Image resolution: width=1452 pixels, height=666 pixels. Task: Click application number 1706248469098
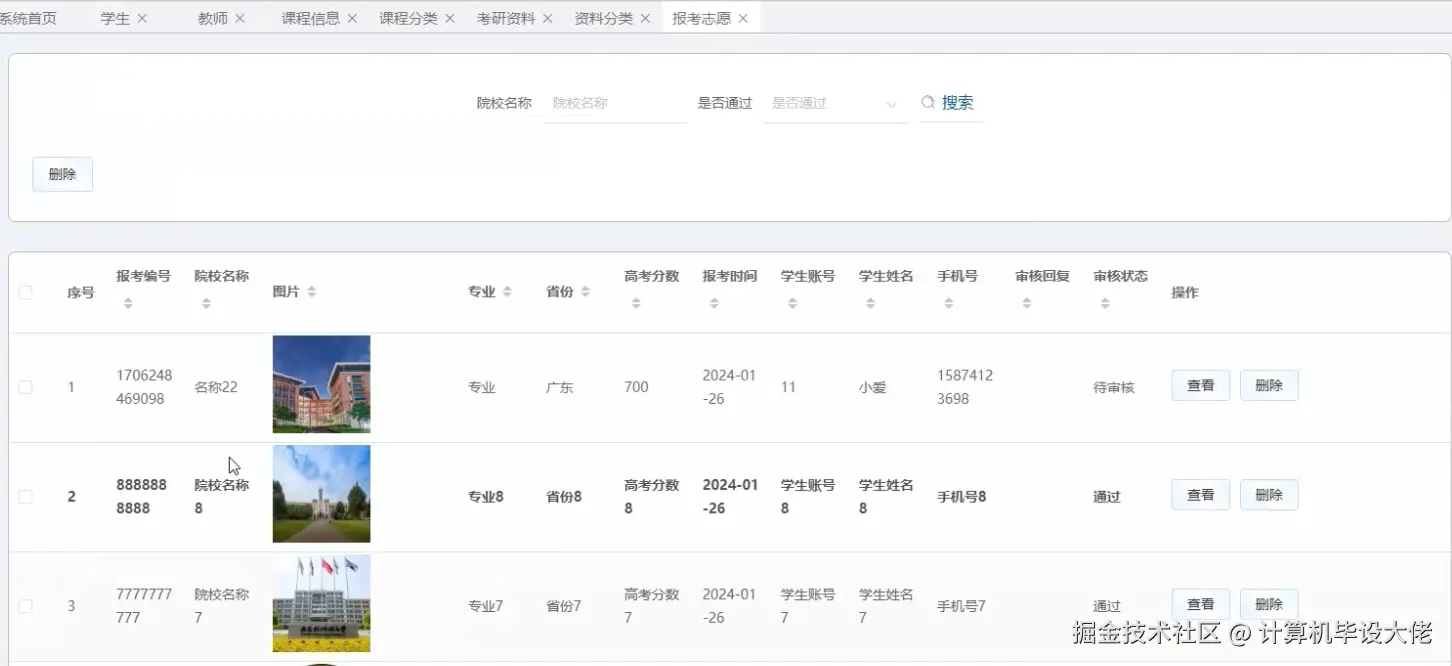144,387
